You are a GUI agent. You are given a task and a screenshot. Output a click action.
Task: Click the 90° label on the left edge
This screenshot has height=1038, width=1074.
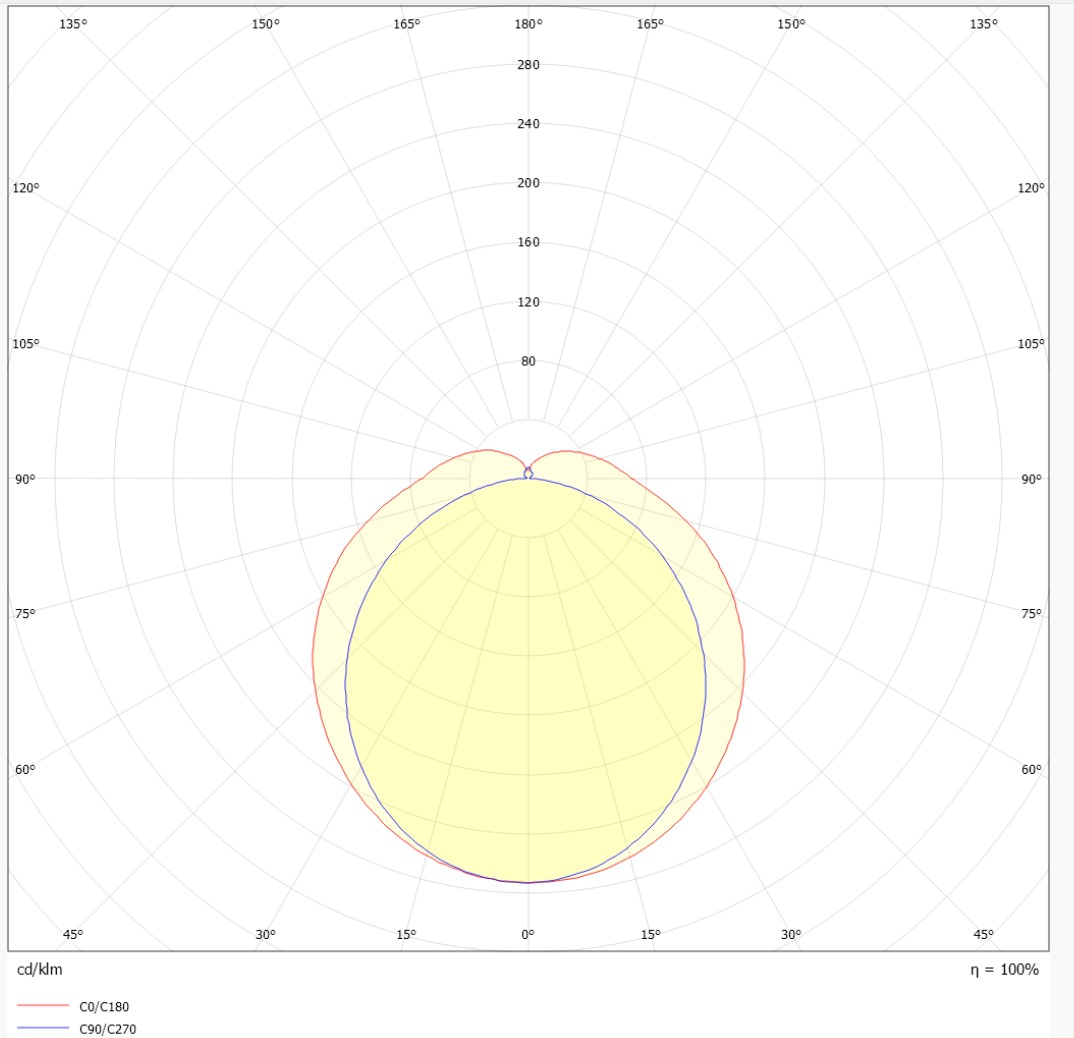click(25, 479)
